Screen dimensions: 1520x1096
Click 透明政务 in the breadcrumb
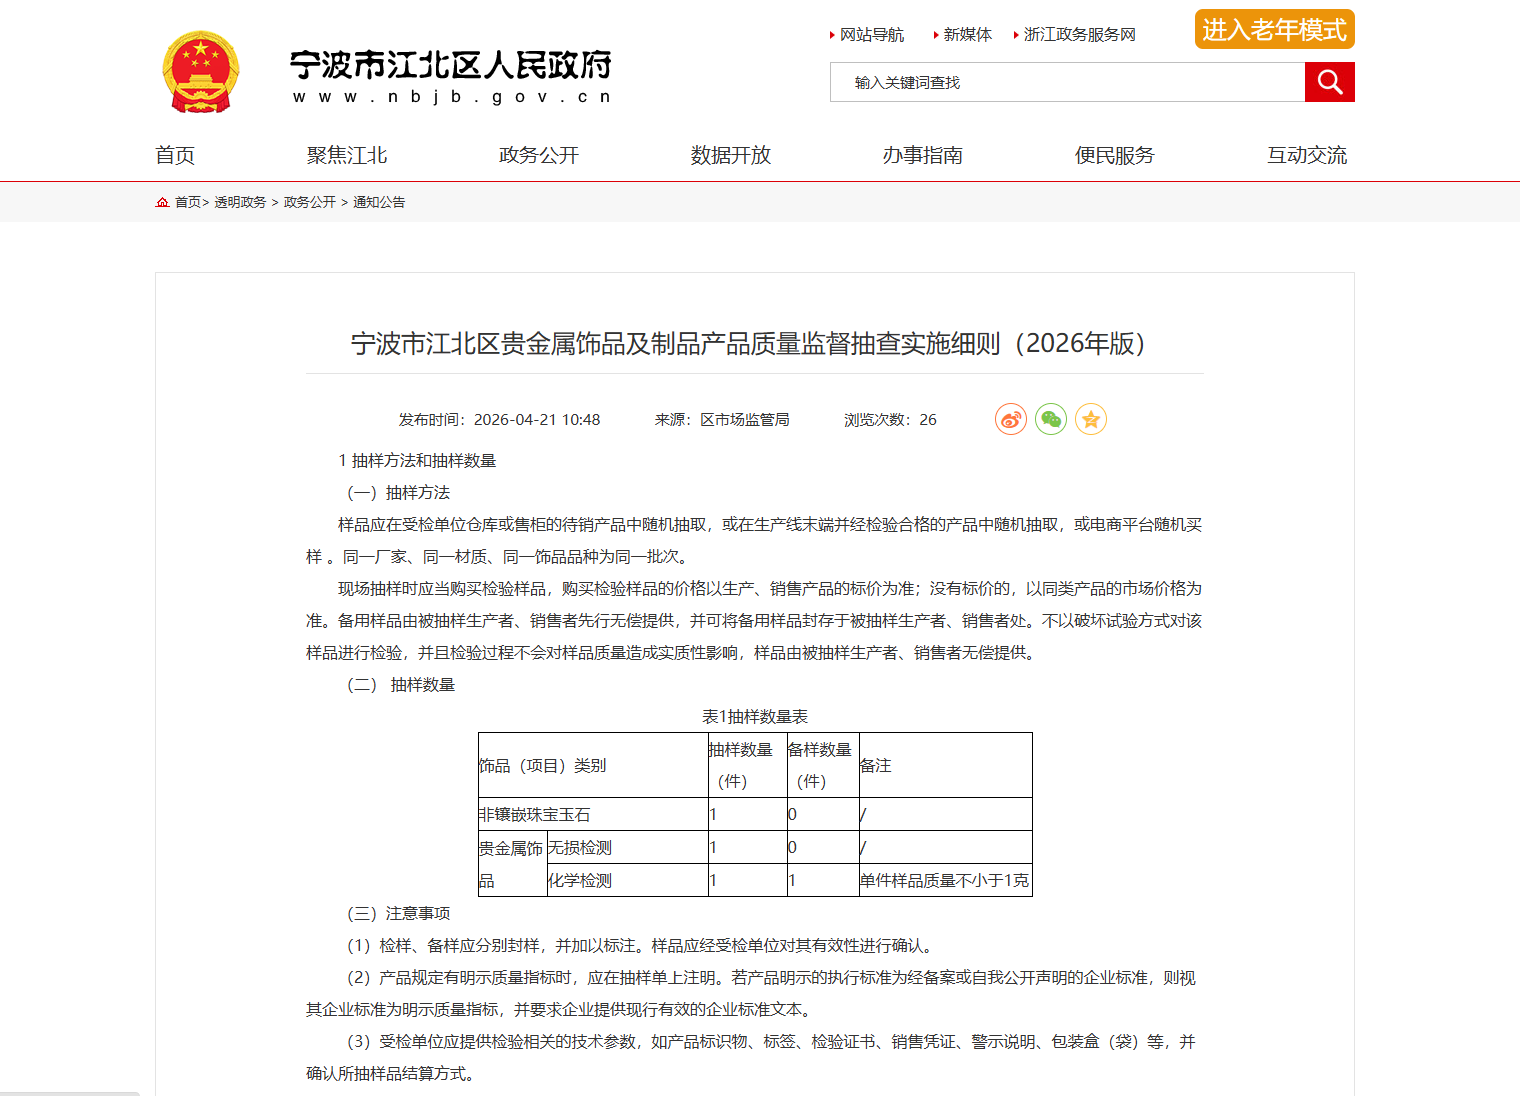[x=240, y=202]
